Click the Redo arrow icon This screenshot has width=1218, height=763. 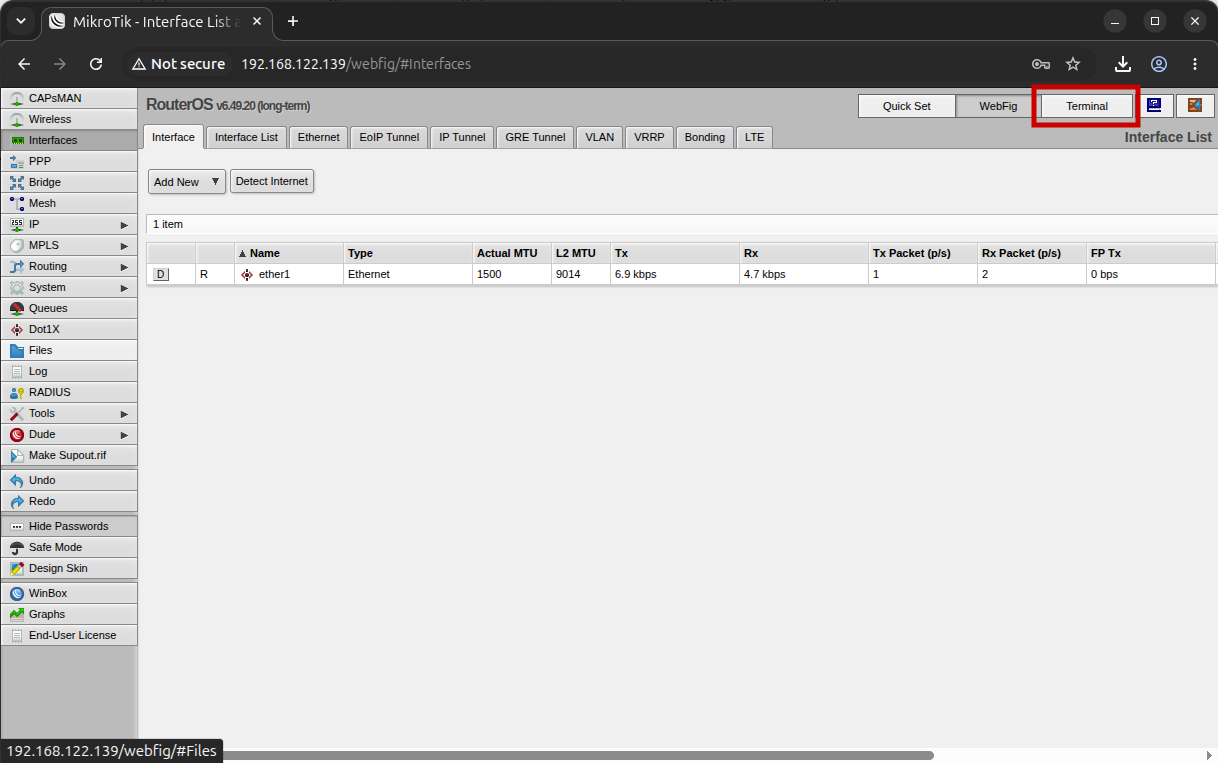click(x=17, y=501)
